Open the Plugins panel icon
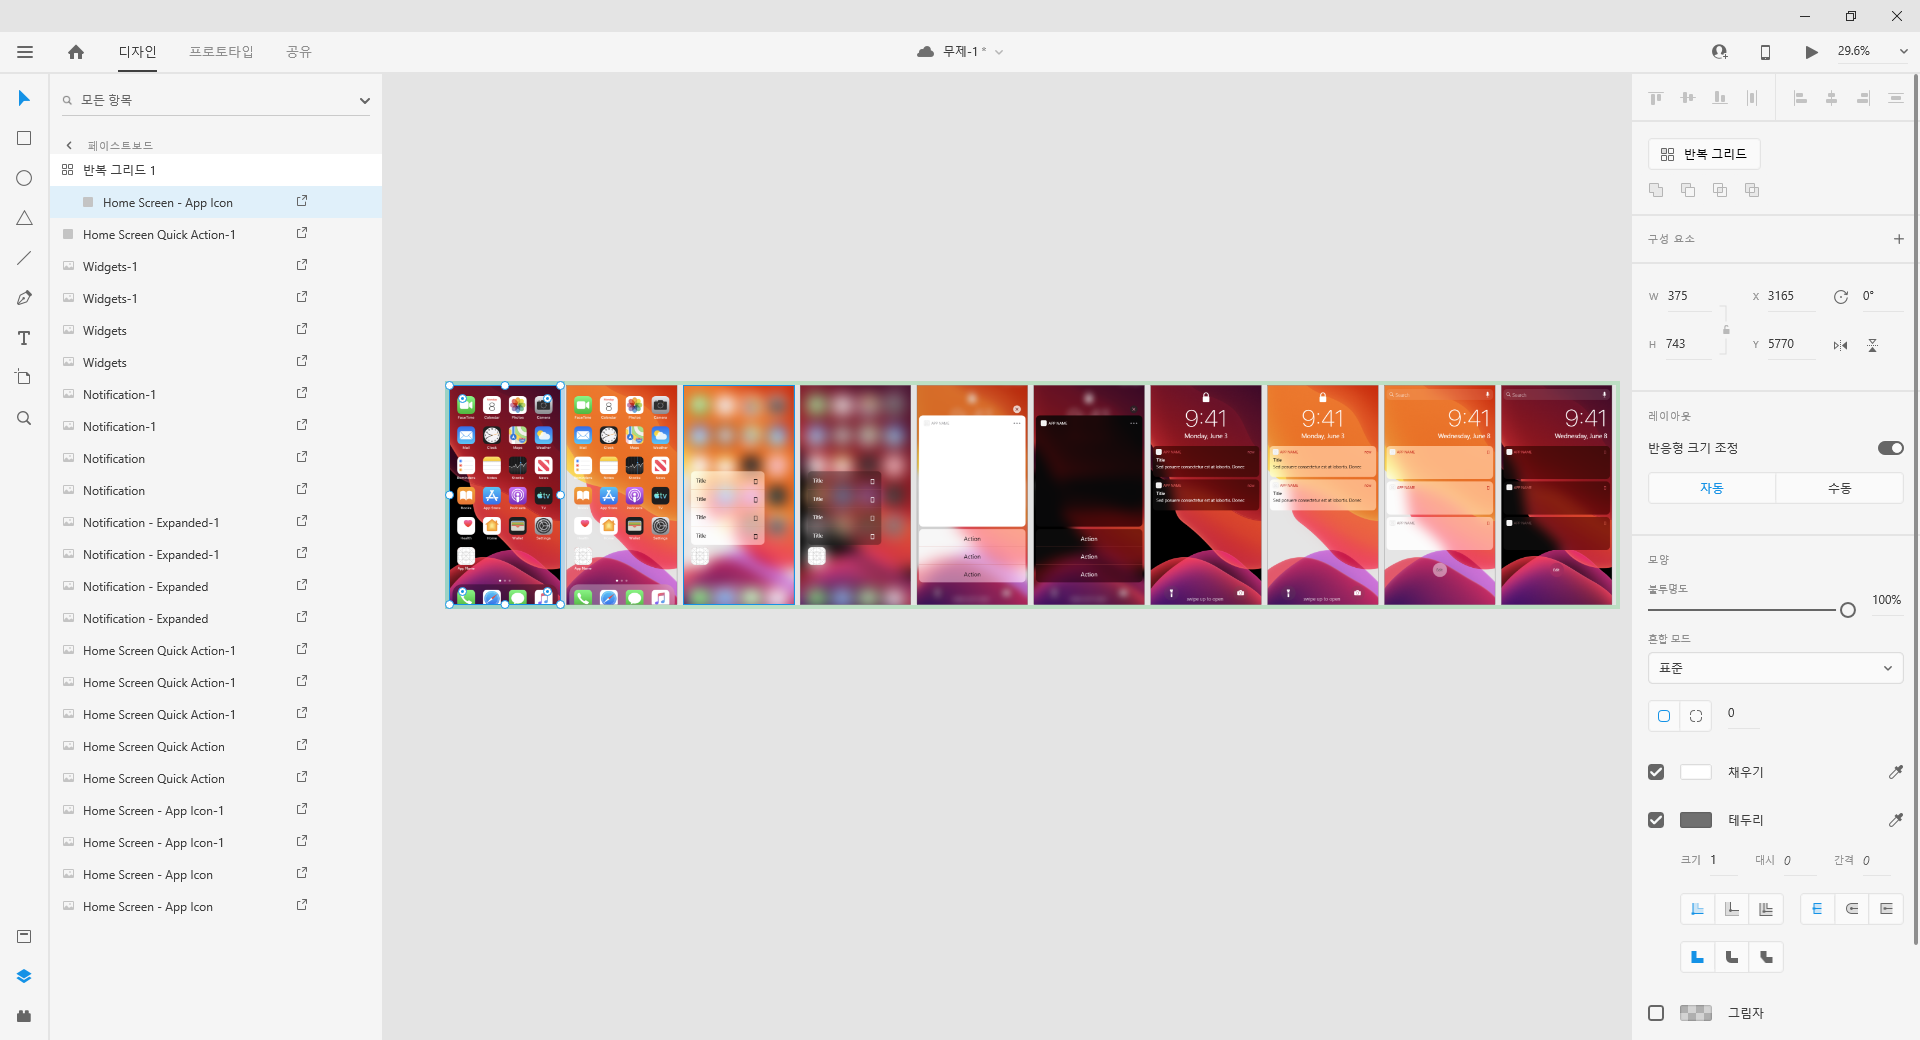Image resolution: width=1920 pixels, height=1040 pixels. point(24,1016)
